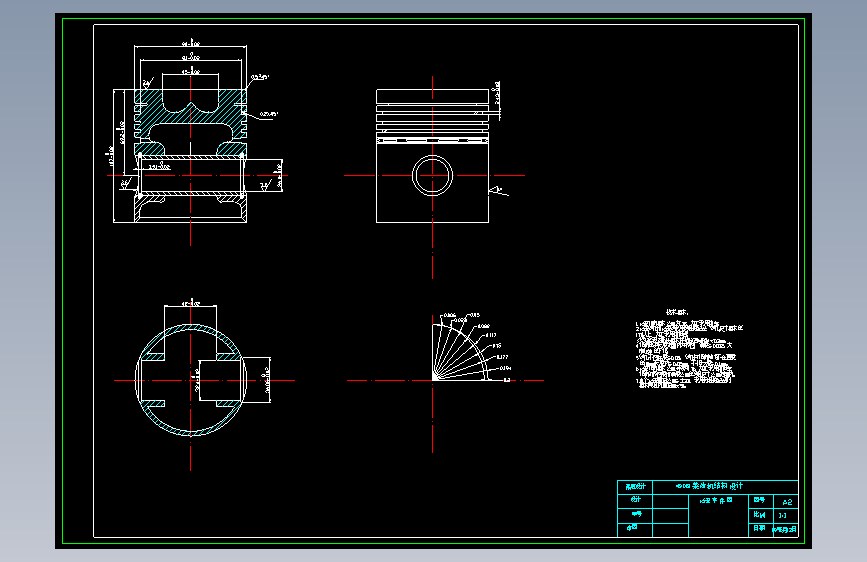Select the pin bore circle in side view
Viewport: 867px width, 562px height.
432,175
